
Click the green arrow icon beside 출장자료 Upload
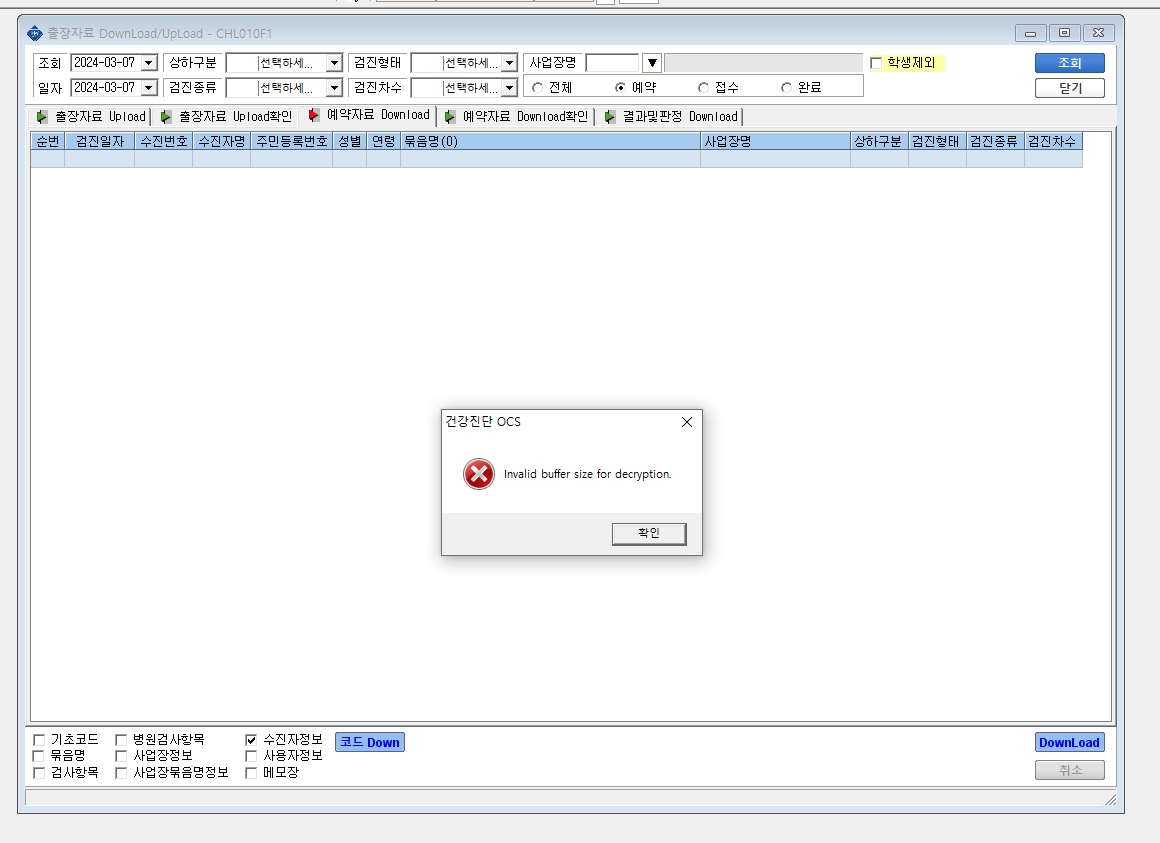pyautogui.click(x=42, y=117)
